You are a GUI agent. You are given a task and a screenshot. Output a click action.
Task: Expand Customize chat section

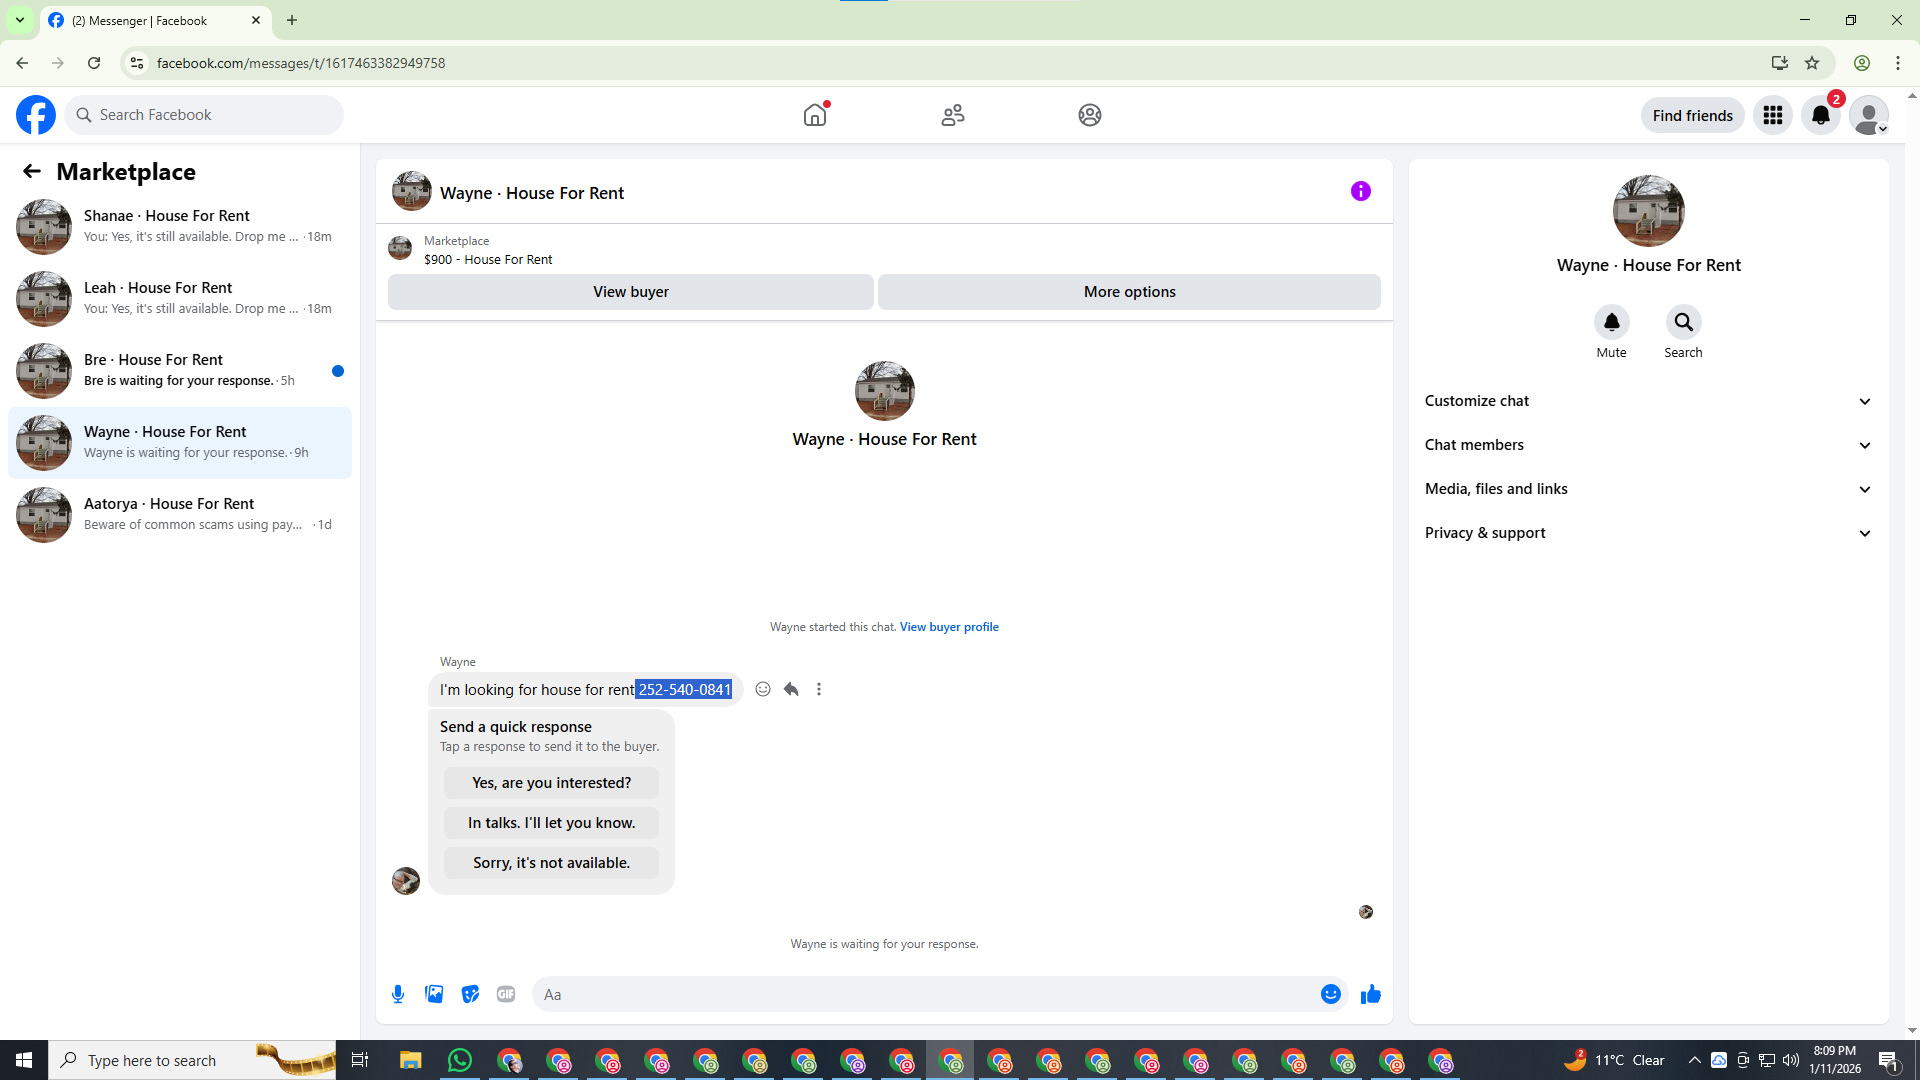(x=1648, y=401)
